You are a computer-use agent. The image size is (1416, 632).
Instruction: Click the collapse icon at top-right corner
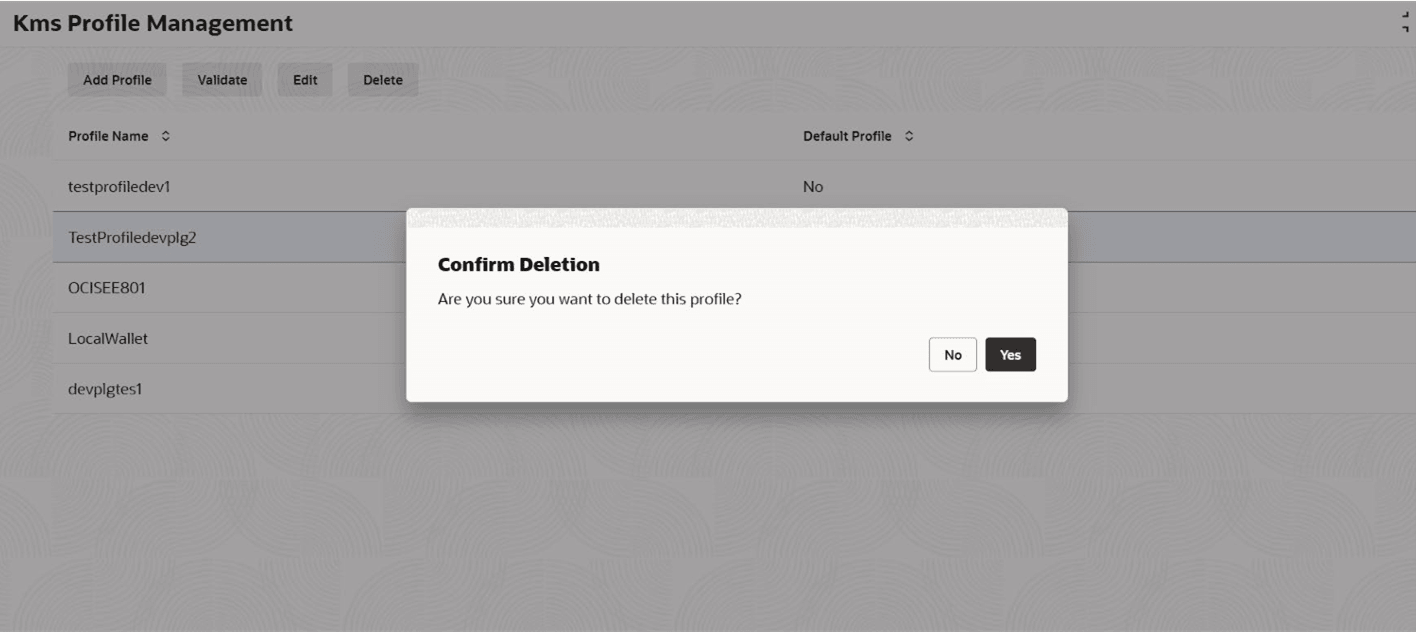pos(1406,22)
